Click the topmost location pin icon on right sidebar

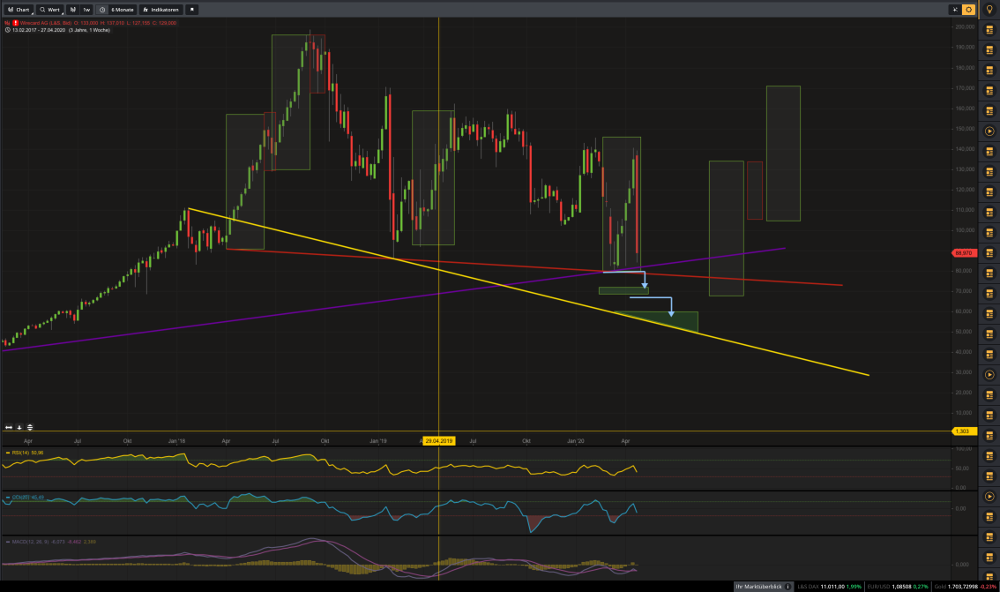pos(989,8)
